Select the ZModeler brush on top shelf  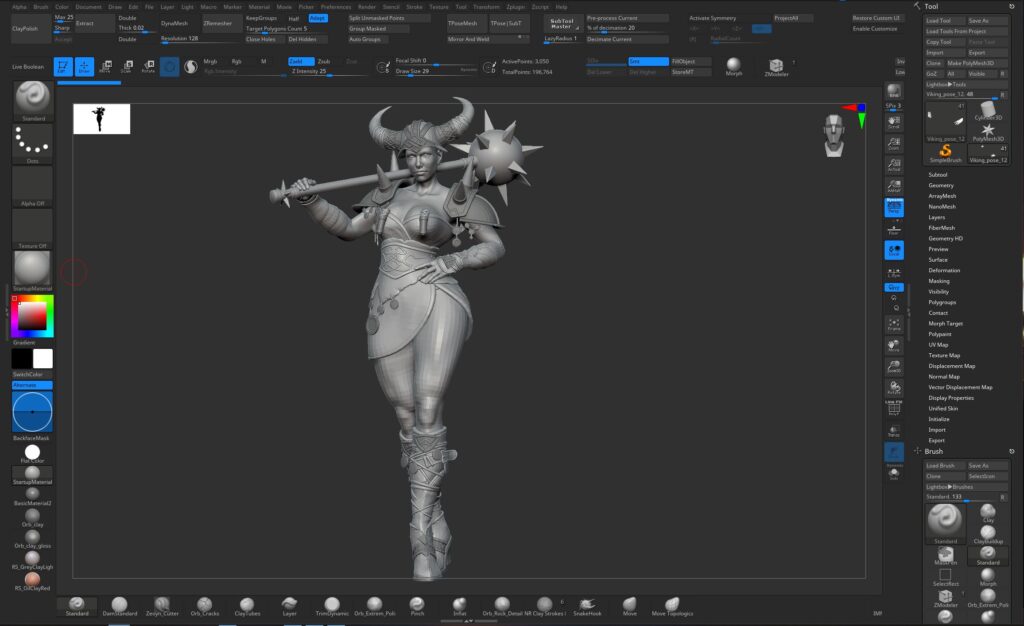click(776, 66)
